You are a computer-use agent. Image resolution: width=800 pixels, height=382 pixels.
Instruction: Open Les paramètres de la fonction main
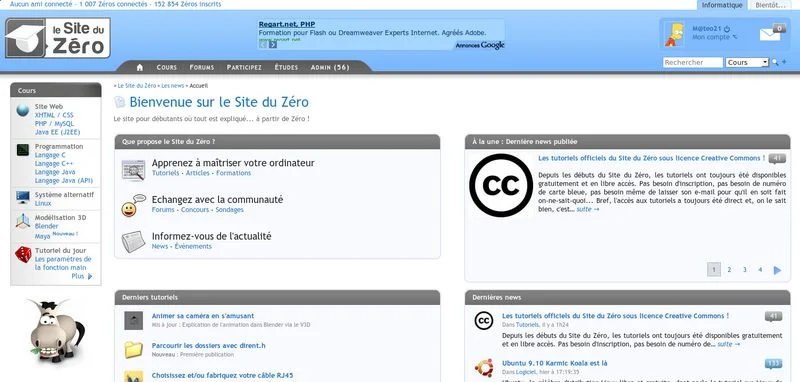(63, 263)
